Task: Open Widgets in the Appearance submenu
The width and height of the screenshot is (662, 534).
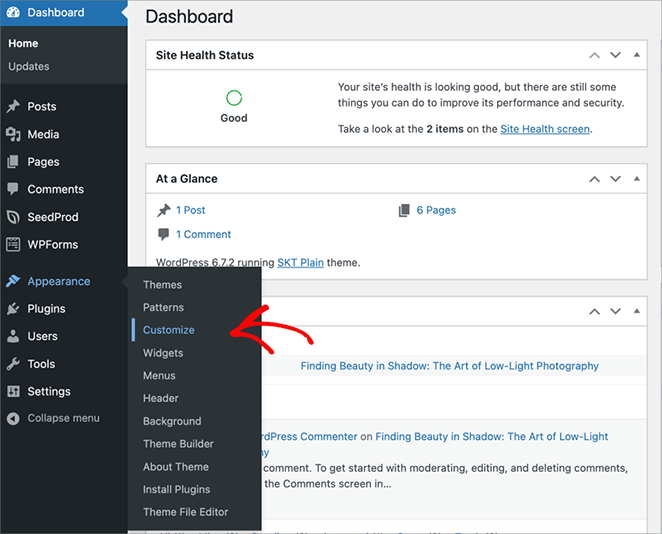Action: coord(163,353)
